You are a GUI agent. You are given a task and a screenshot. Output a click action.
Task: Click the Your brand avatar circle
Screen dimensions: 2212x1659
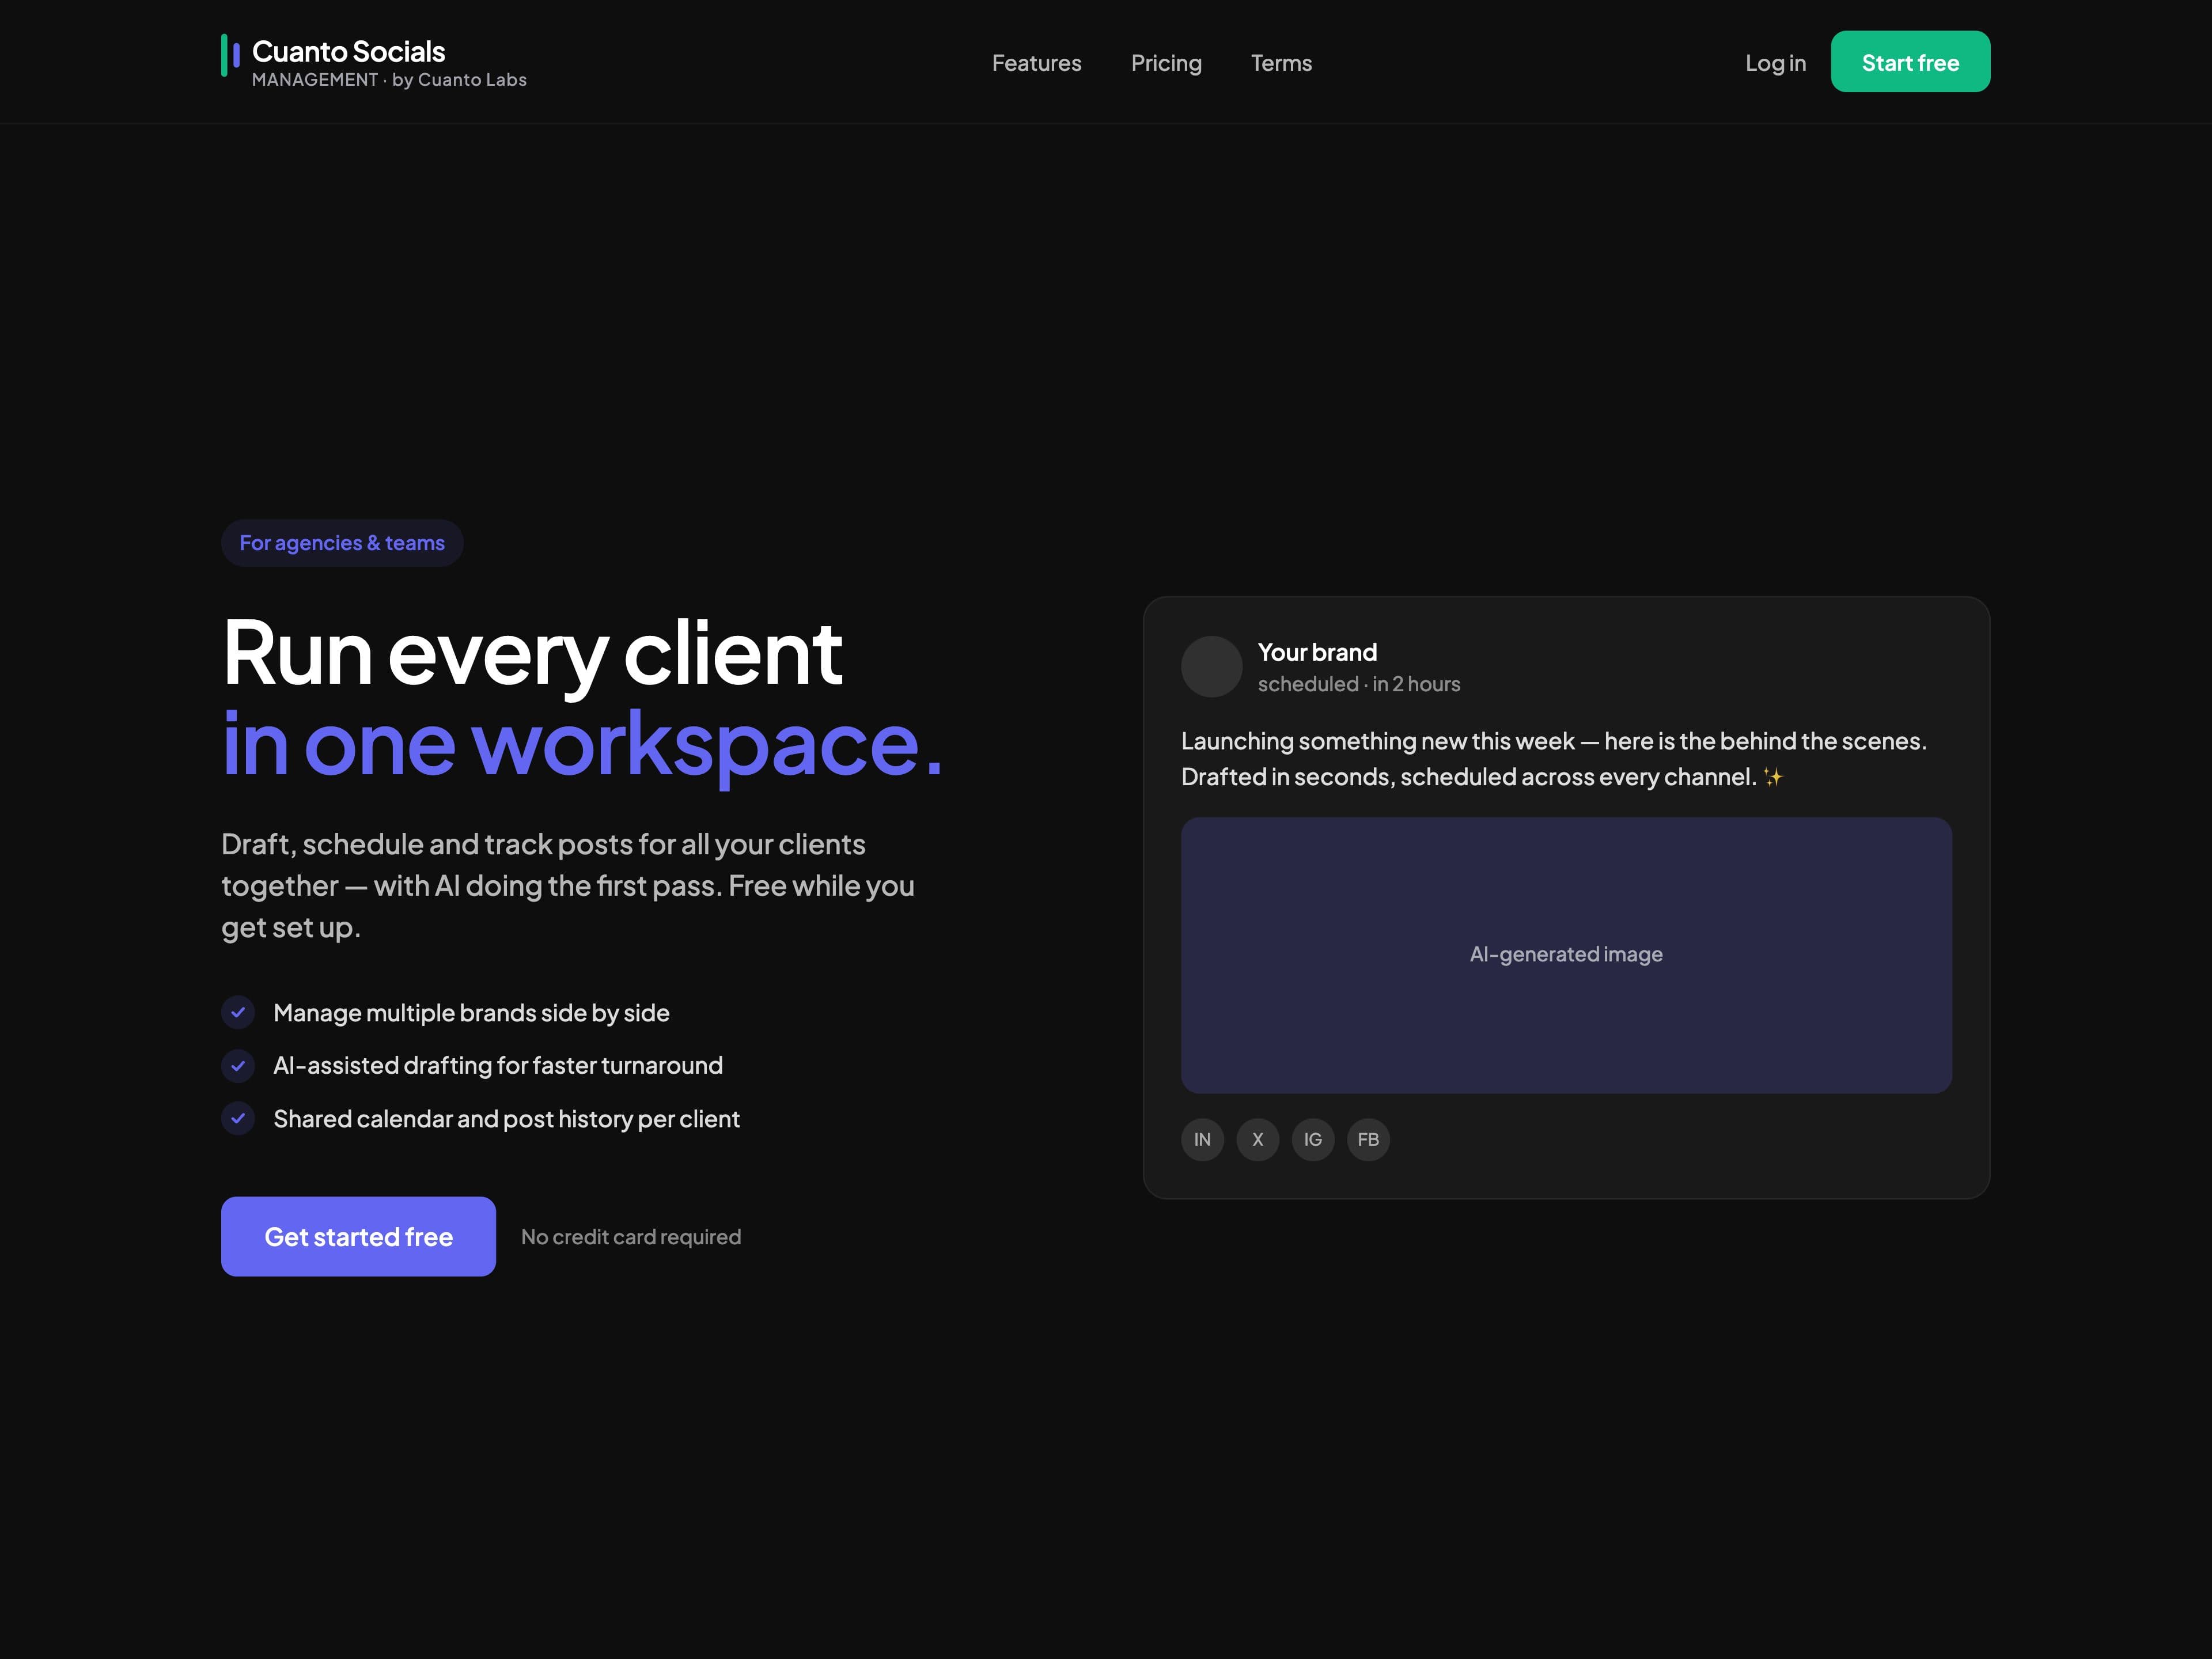[1211, 666]
